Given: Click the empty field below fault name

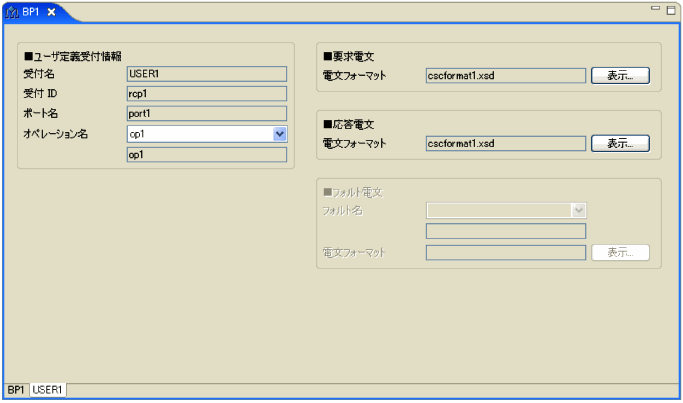Looking at the screenshot, I should click(505, 231).
